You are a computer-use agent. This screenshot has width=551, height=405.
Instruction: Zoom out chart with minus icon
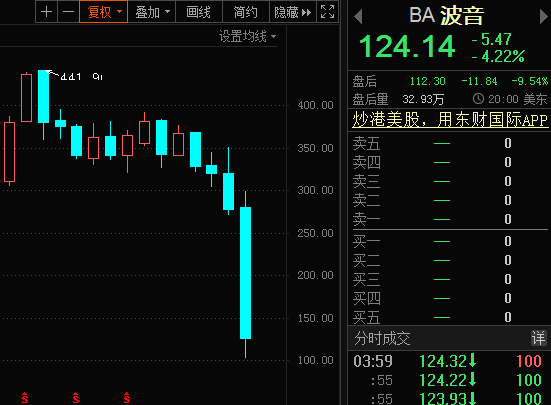[68, 12]
